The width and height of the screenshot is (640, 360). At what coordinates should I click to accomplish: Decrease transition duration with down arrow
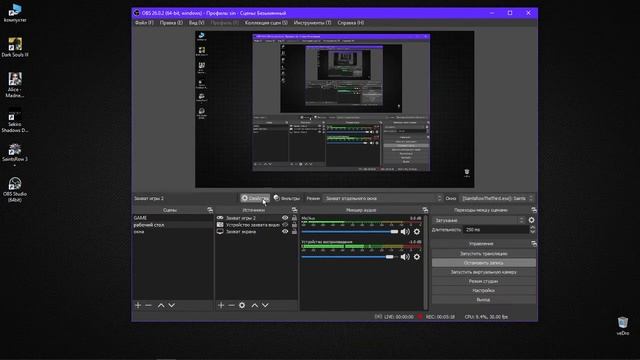click(532, 232)
